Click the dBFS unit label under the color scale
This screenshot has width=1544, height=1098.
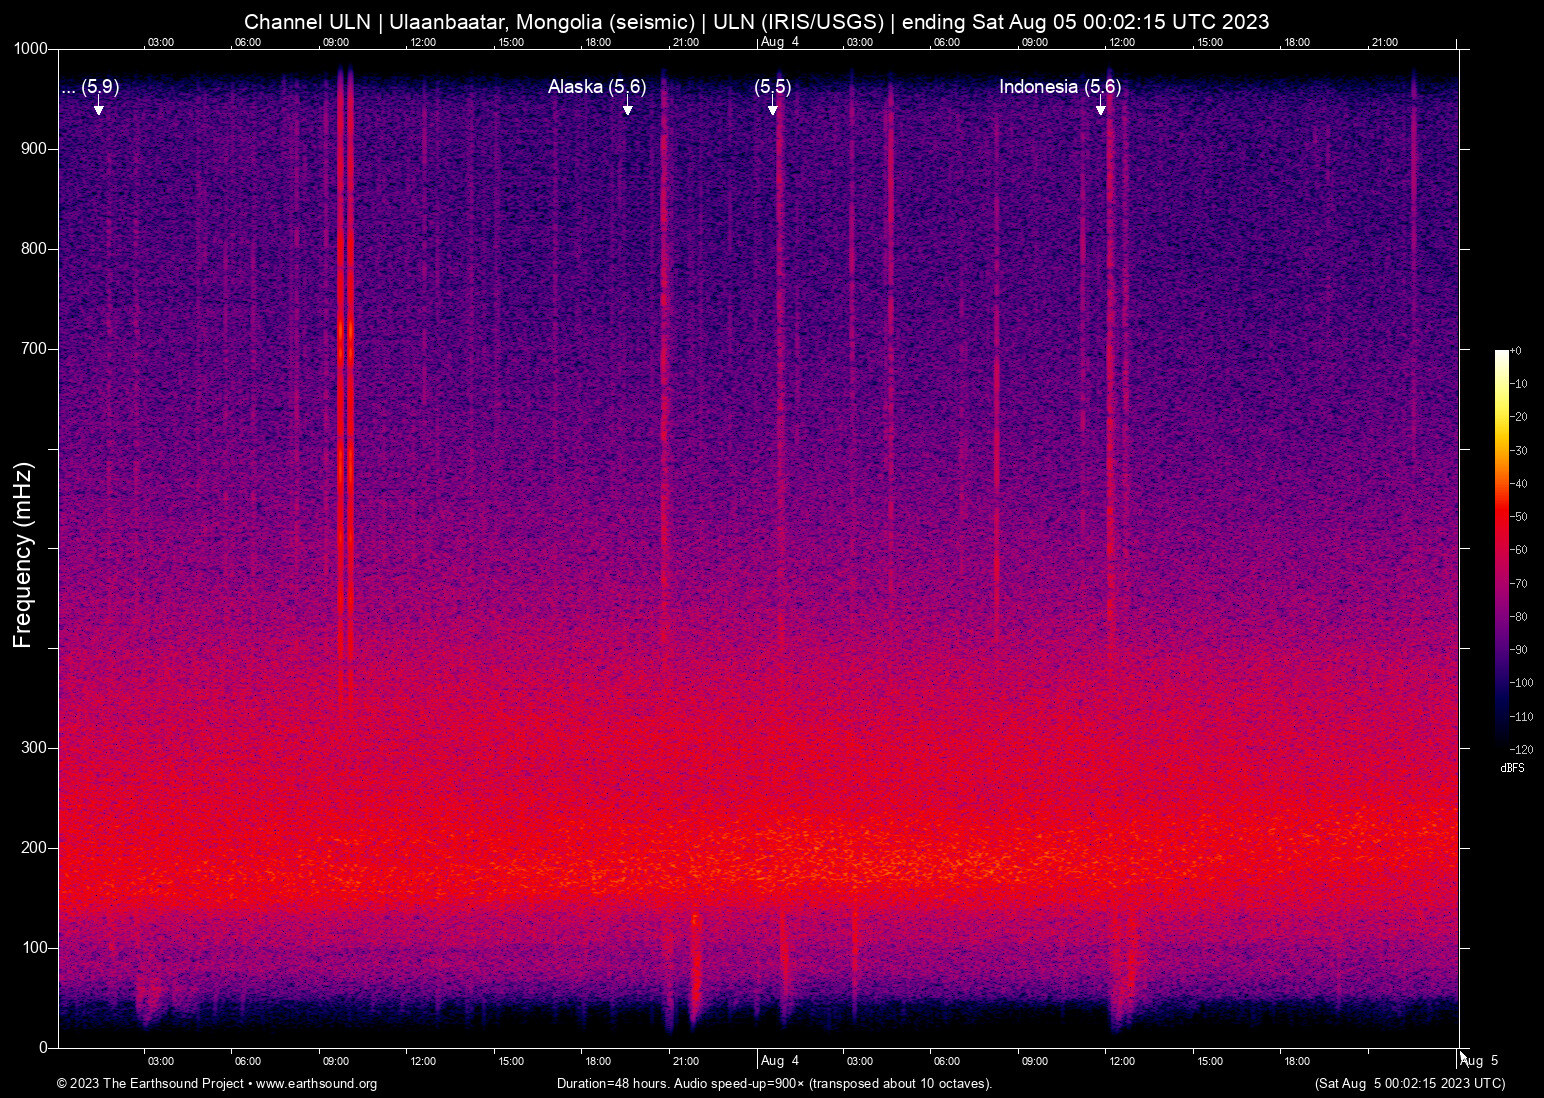(1512, 768)
